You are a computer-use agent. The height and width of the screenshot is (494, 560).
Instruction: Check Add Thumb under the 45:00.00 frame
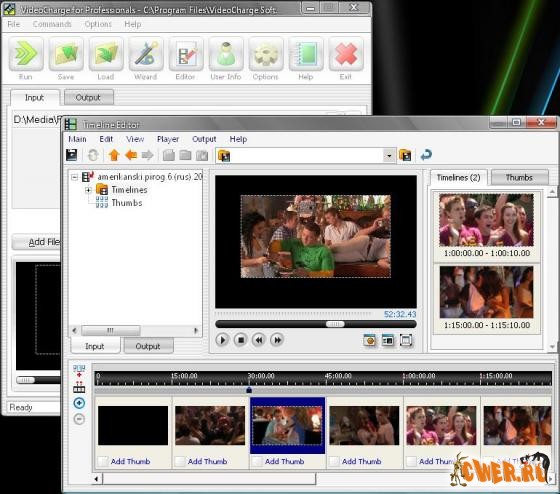click(x=334, y=461)
